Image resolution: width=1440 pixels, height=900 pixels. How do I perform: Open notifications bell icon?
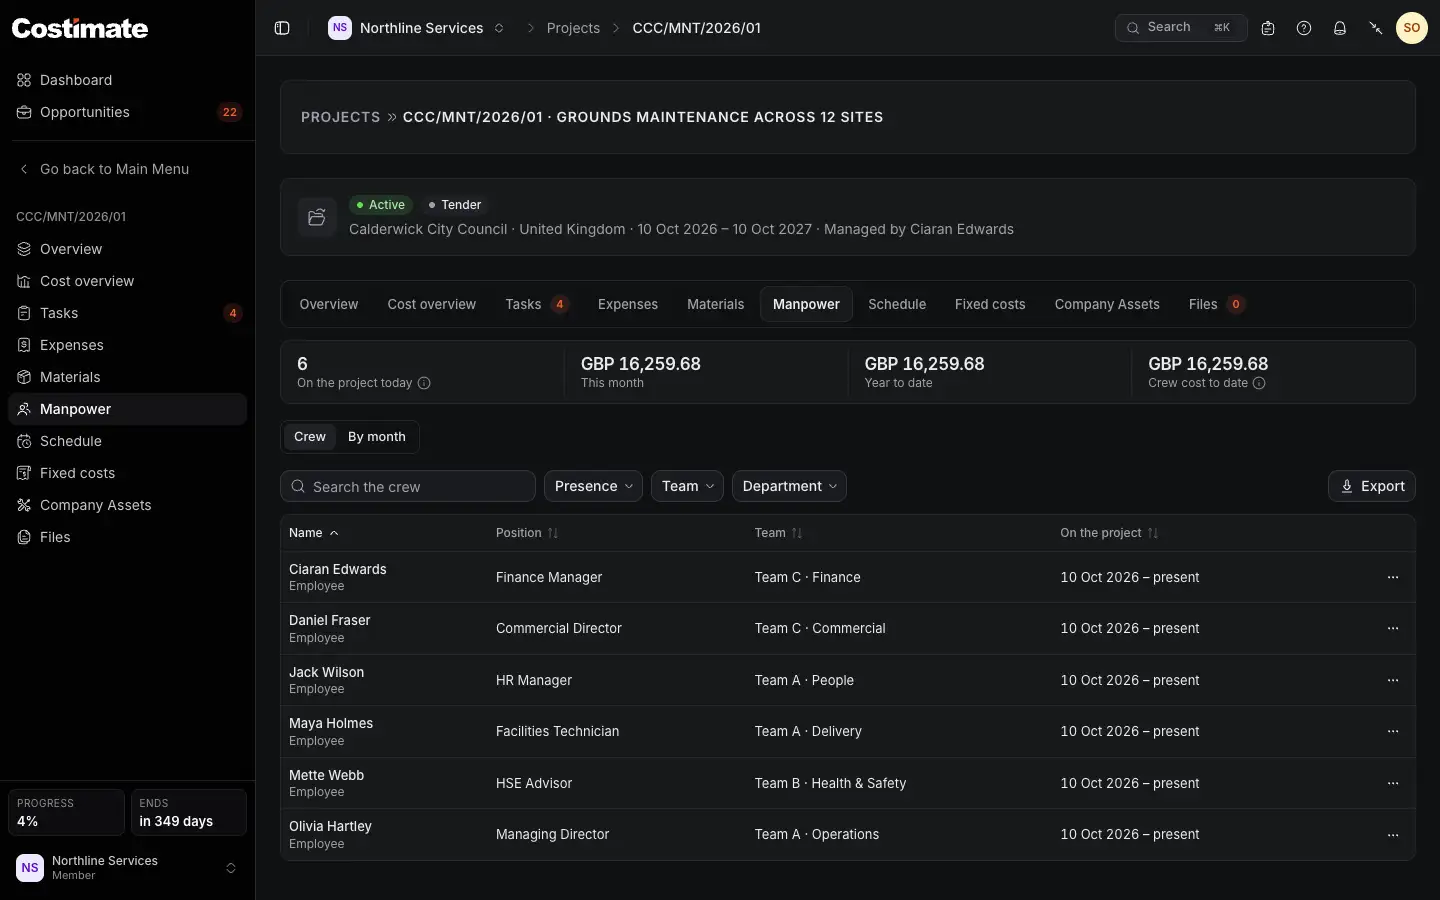tap(1340, 28)
